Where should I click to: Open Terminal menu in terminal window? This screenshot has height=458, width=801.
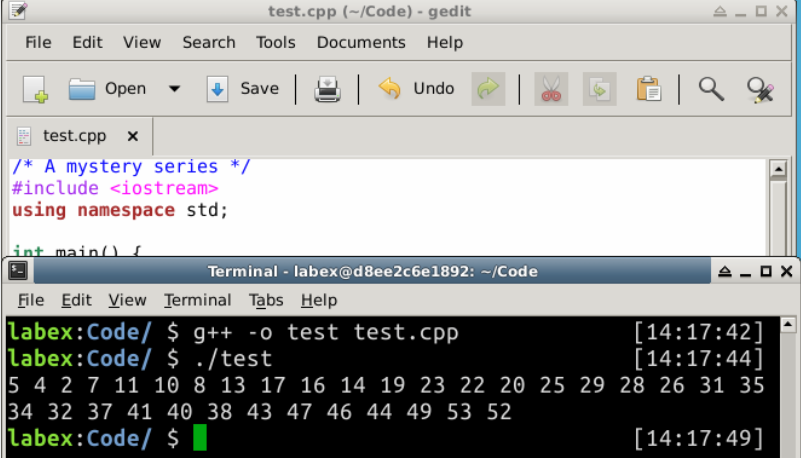(x=197, y=300)
